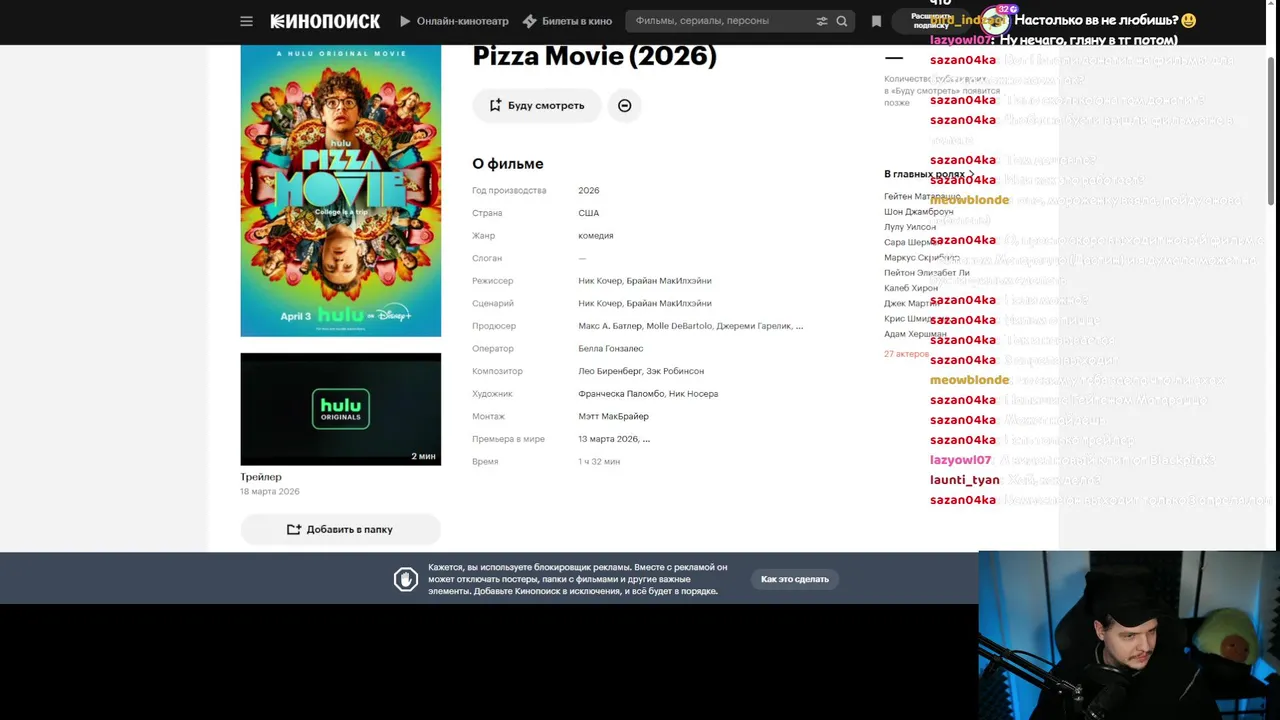Screen dimensions: 1280x720
Task: Open composer Лео Биренберг link
Action: click(x=609, y=371)
